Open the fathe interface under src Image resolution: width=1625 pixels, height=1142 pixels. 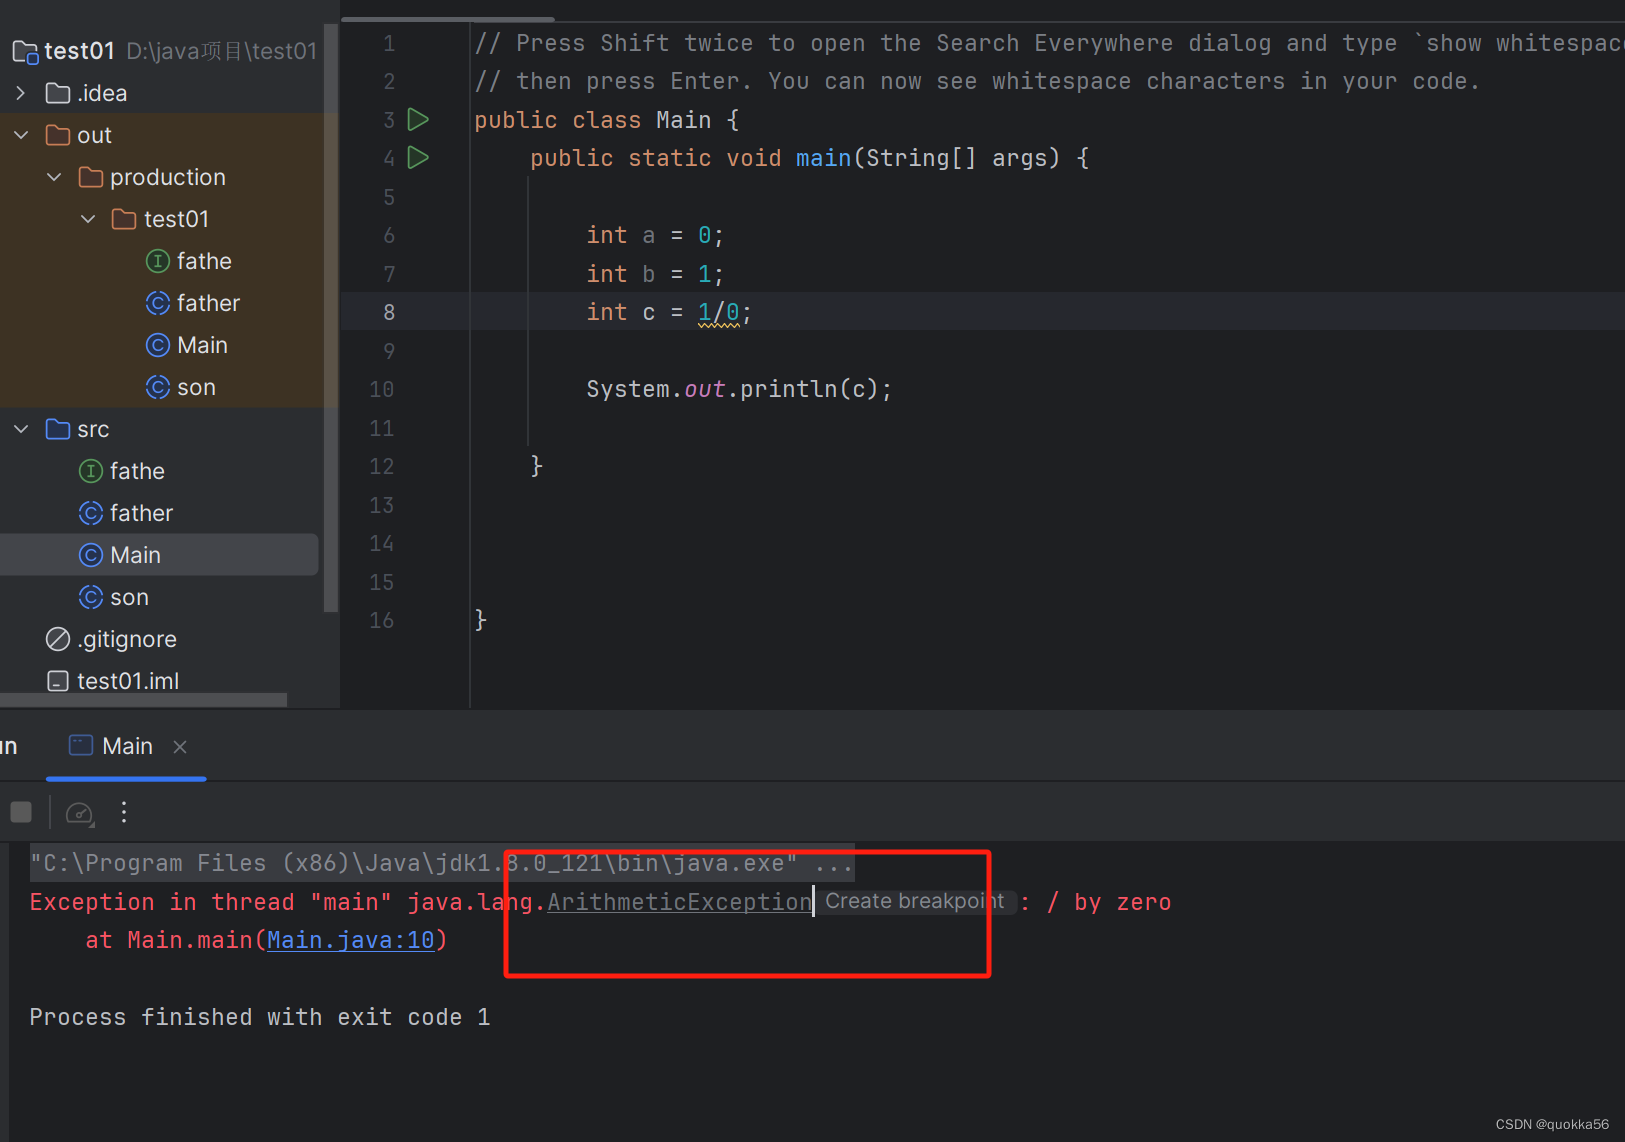[x=137, y=471]
